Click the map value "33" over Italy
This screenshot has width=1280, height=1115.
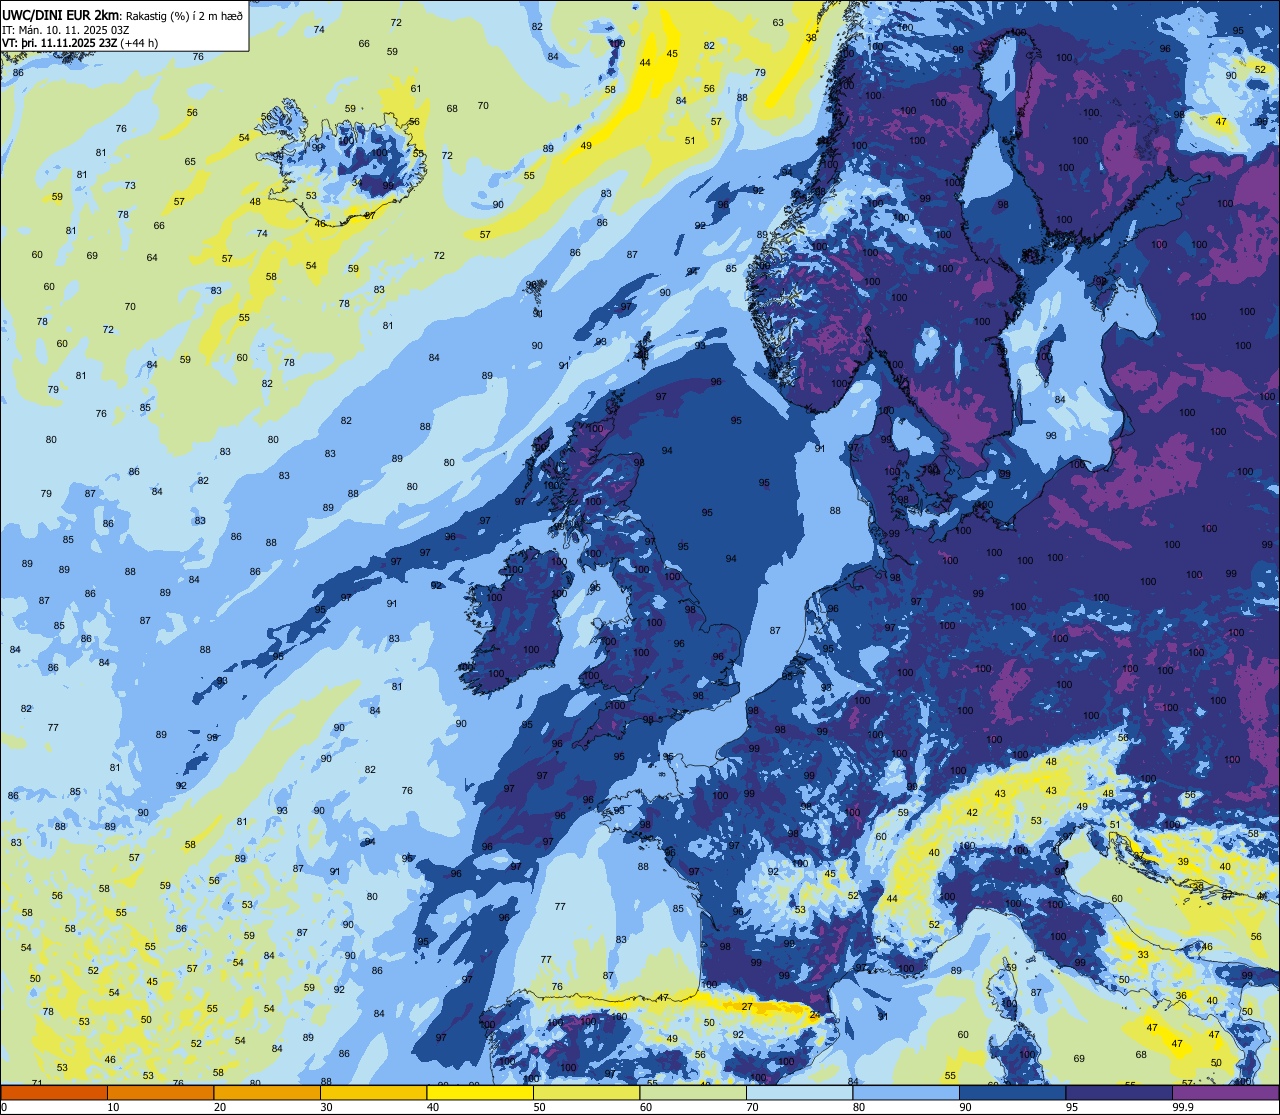pyautogui.click(x=1143, y=954)
